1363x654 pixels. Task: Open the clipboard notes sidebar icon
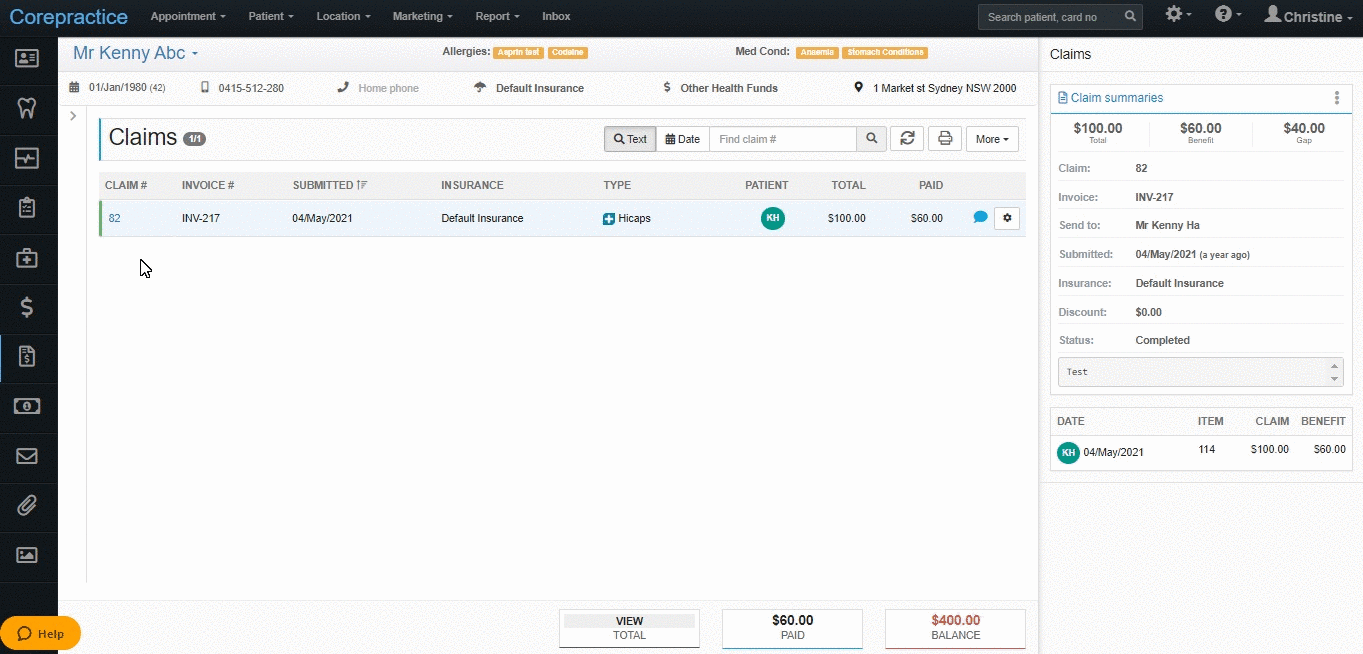27,207
